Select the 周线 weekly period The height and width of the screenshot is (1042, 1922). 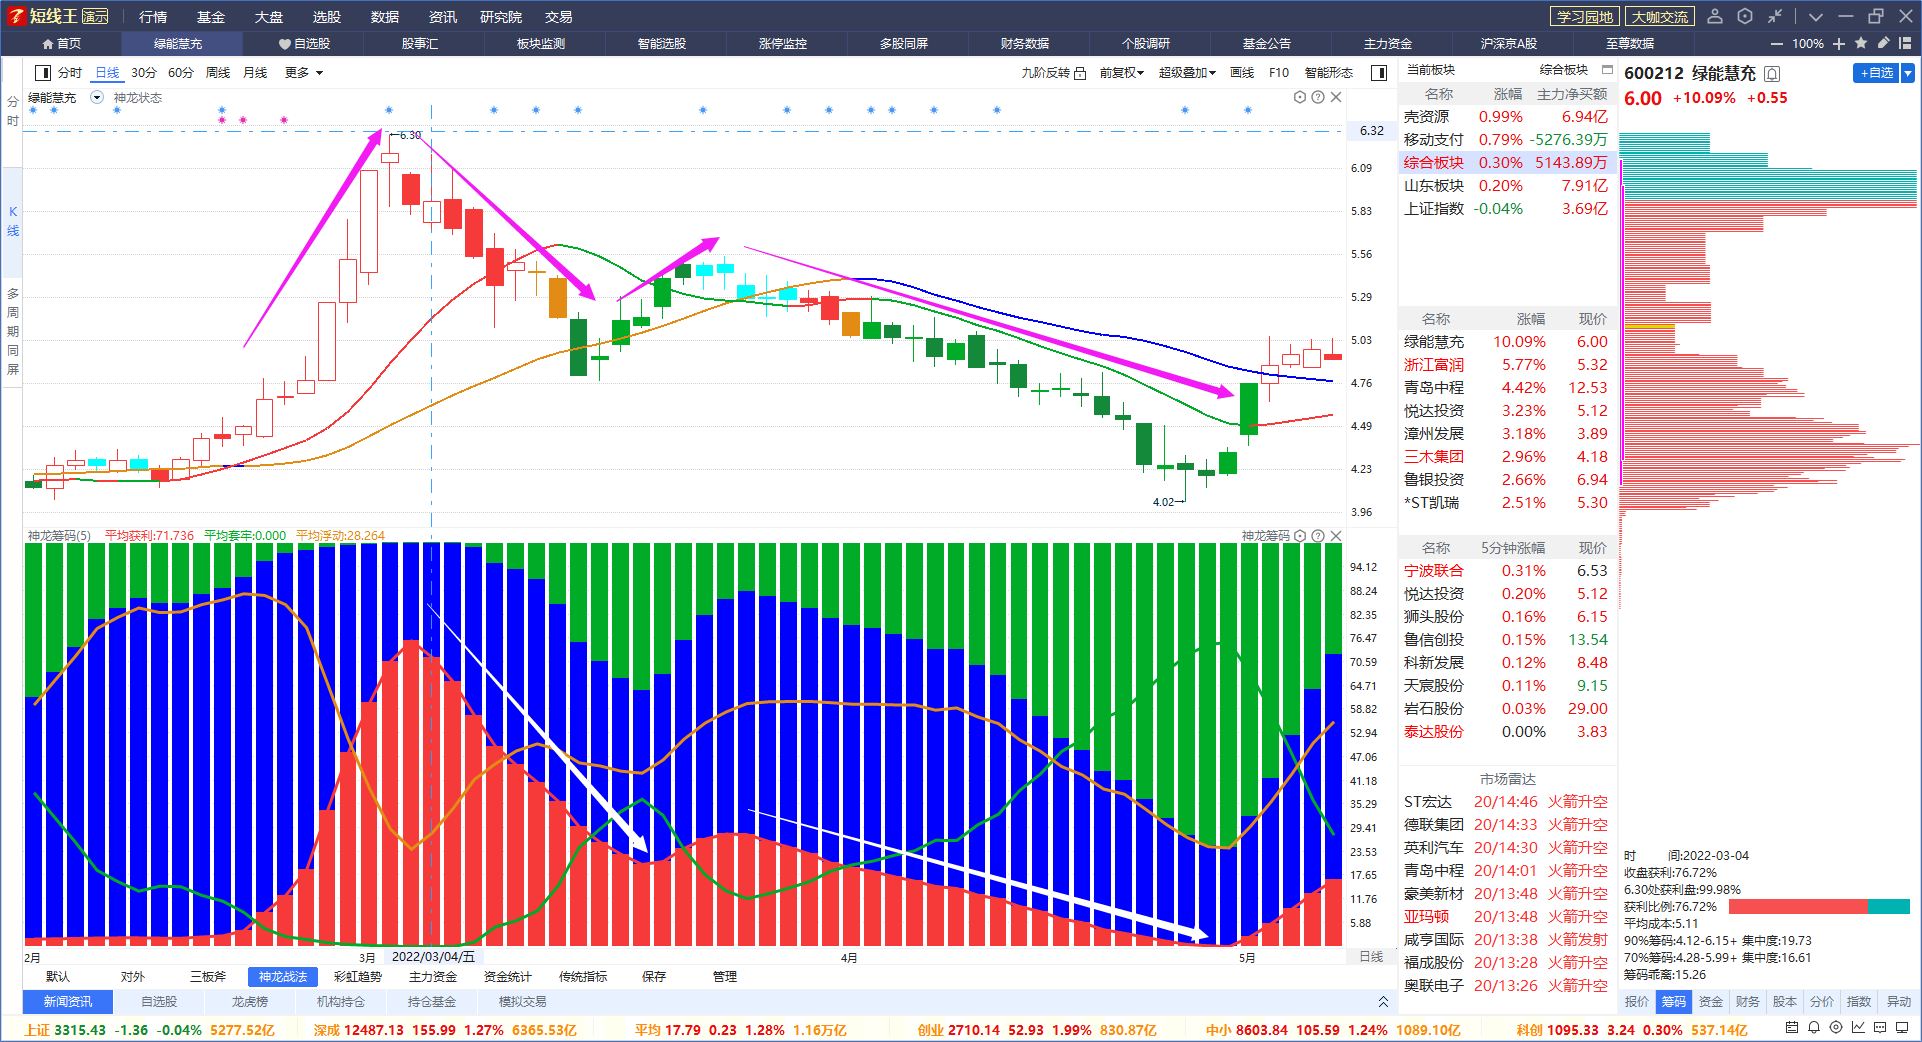pos(218,73)
